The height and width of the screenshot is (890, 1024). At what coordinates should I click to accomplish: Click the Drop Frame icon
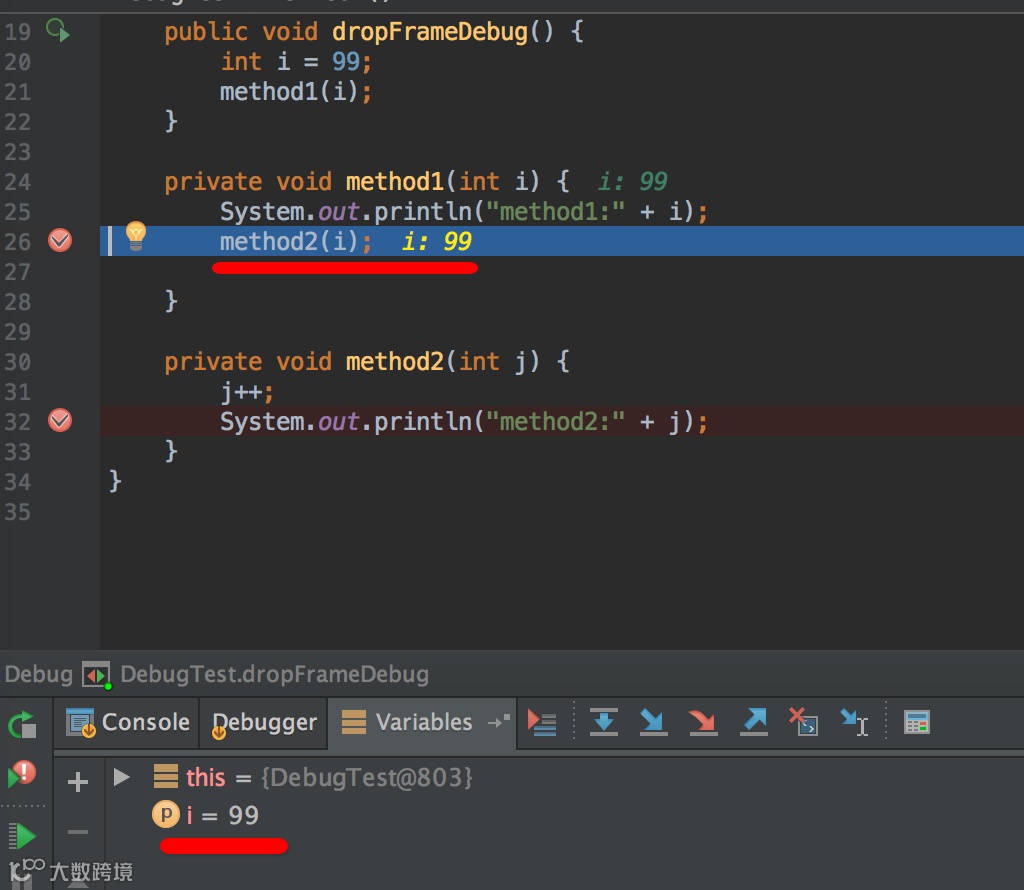[803, 722]
